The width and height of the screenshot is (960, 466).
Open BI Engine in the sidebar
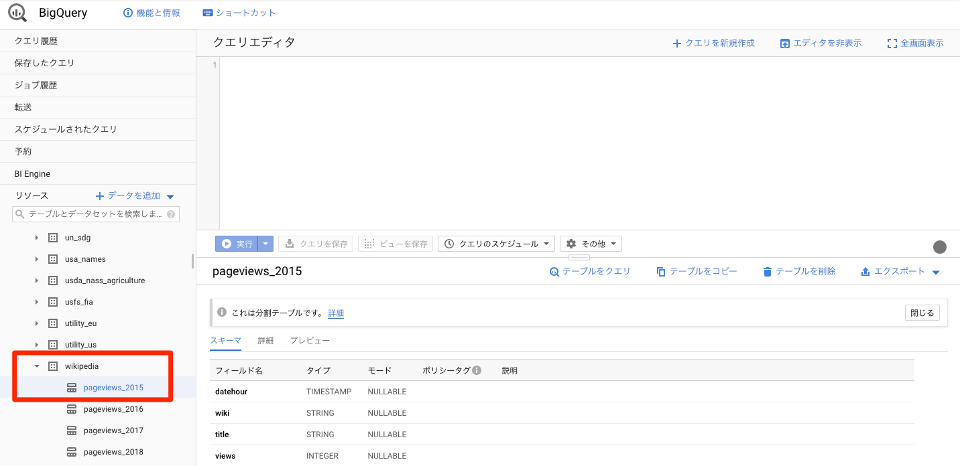pos(98,174)
